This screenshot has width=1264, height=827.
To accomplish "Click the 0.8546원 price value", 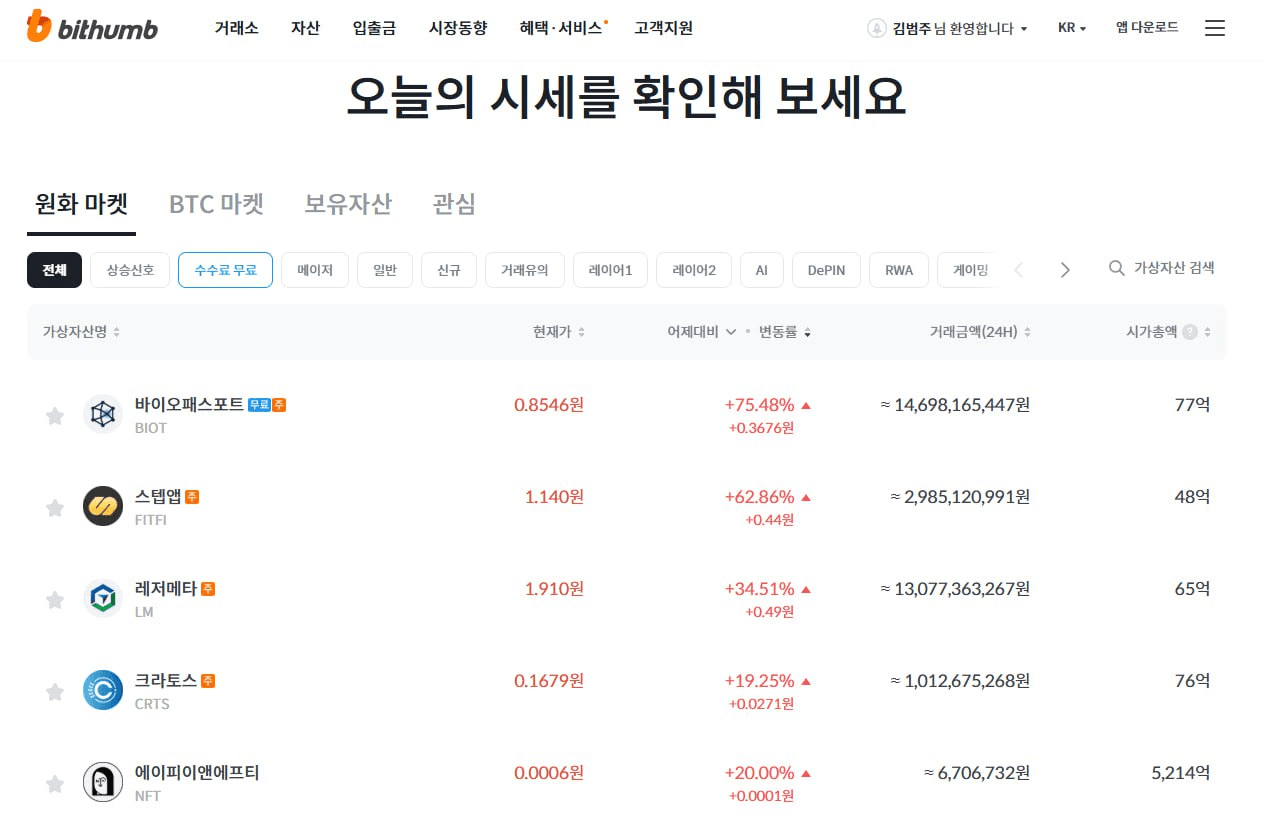I will (549, 405).
